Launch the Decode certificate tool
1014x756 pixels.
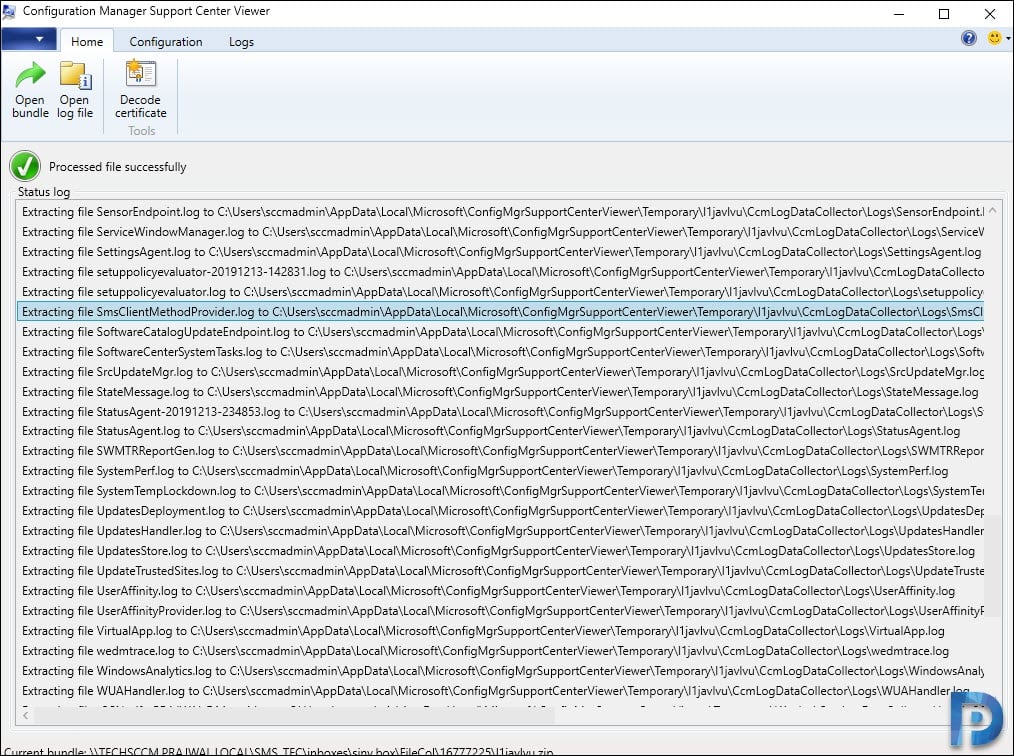pos(140,89)
